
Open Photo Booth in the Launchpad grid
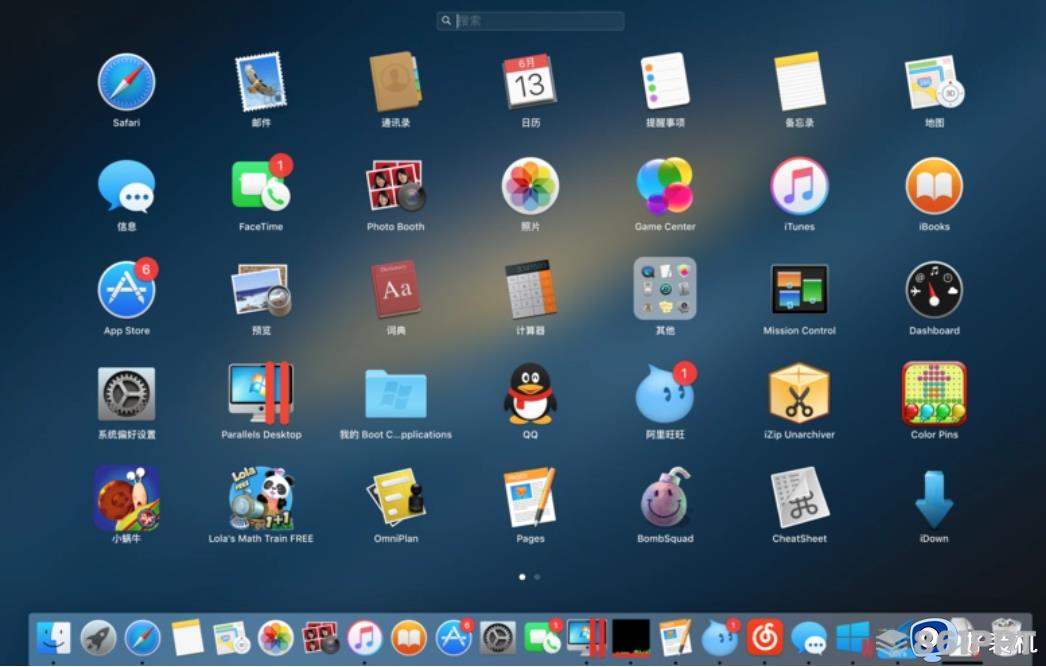[x=396, y=185]
